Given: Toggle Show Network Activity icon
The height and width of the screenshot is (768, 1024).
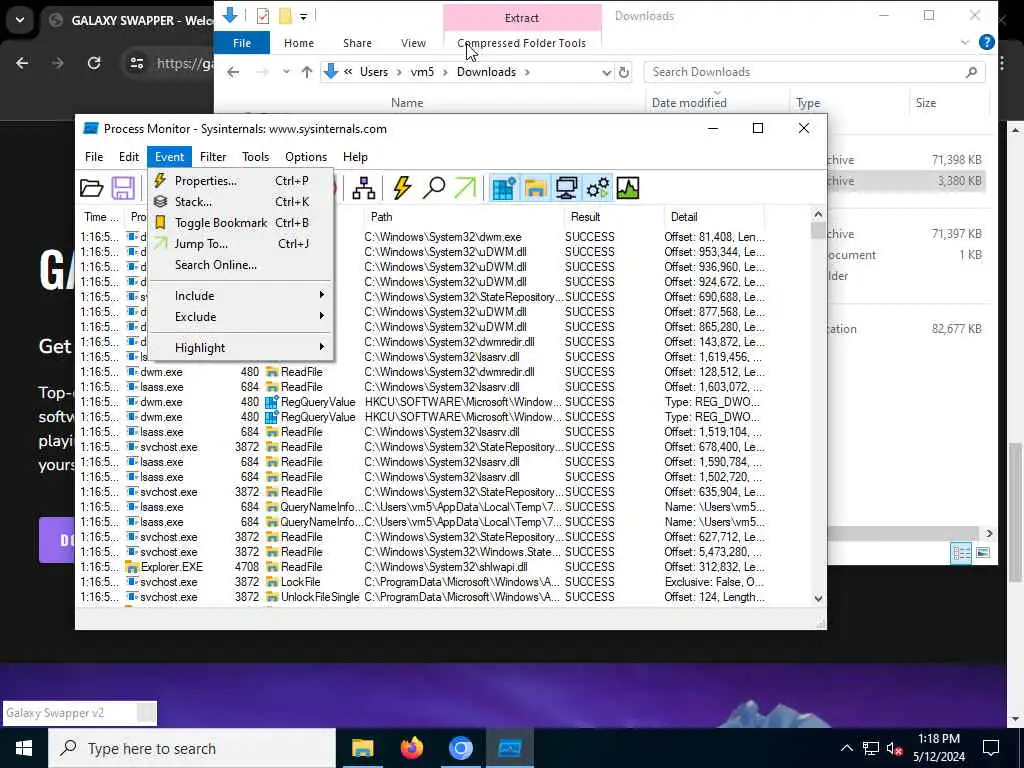Looking at the screenshot, I should coord(566,188).
